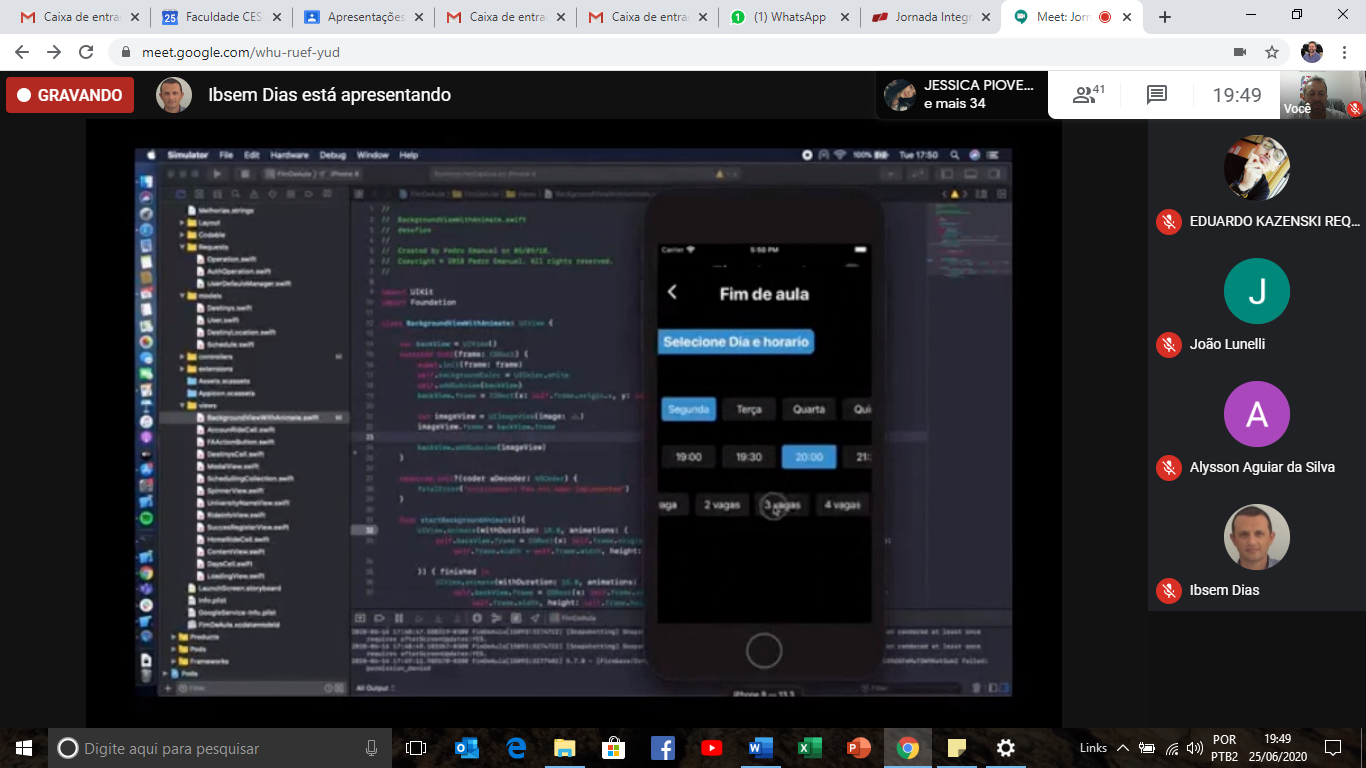This screenshot has width=1366, height=768.
Task: Click the GRAVANDO recording indicator
Action: pos(70,95)
